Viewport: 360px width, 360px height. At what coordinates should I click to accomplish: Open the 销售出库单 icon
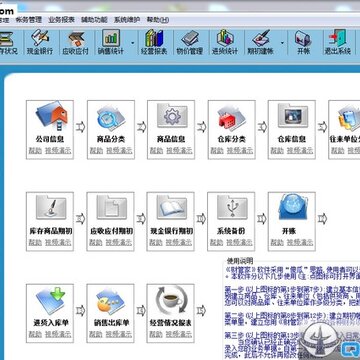[111, 302]
